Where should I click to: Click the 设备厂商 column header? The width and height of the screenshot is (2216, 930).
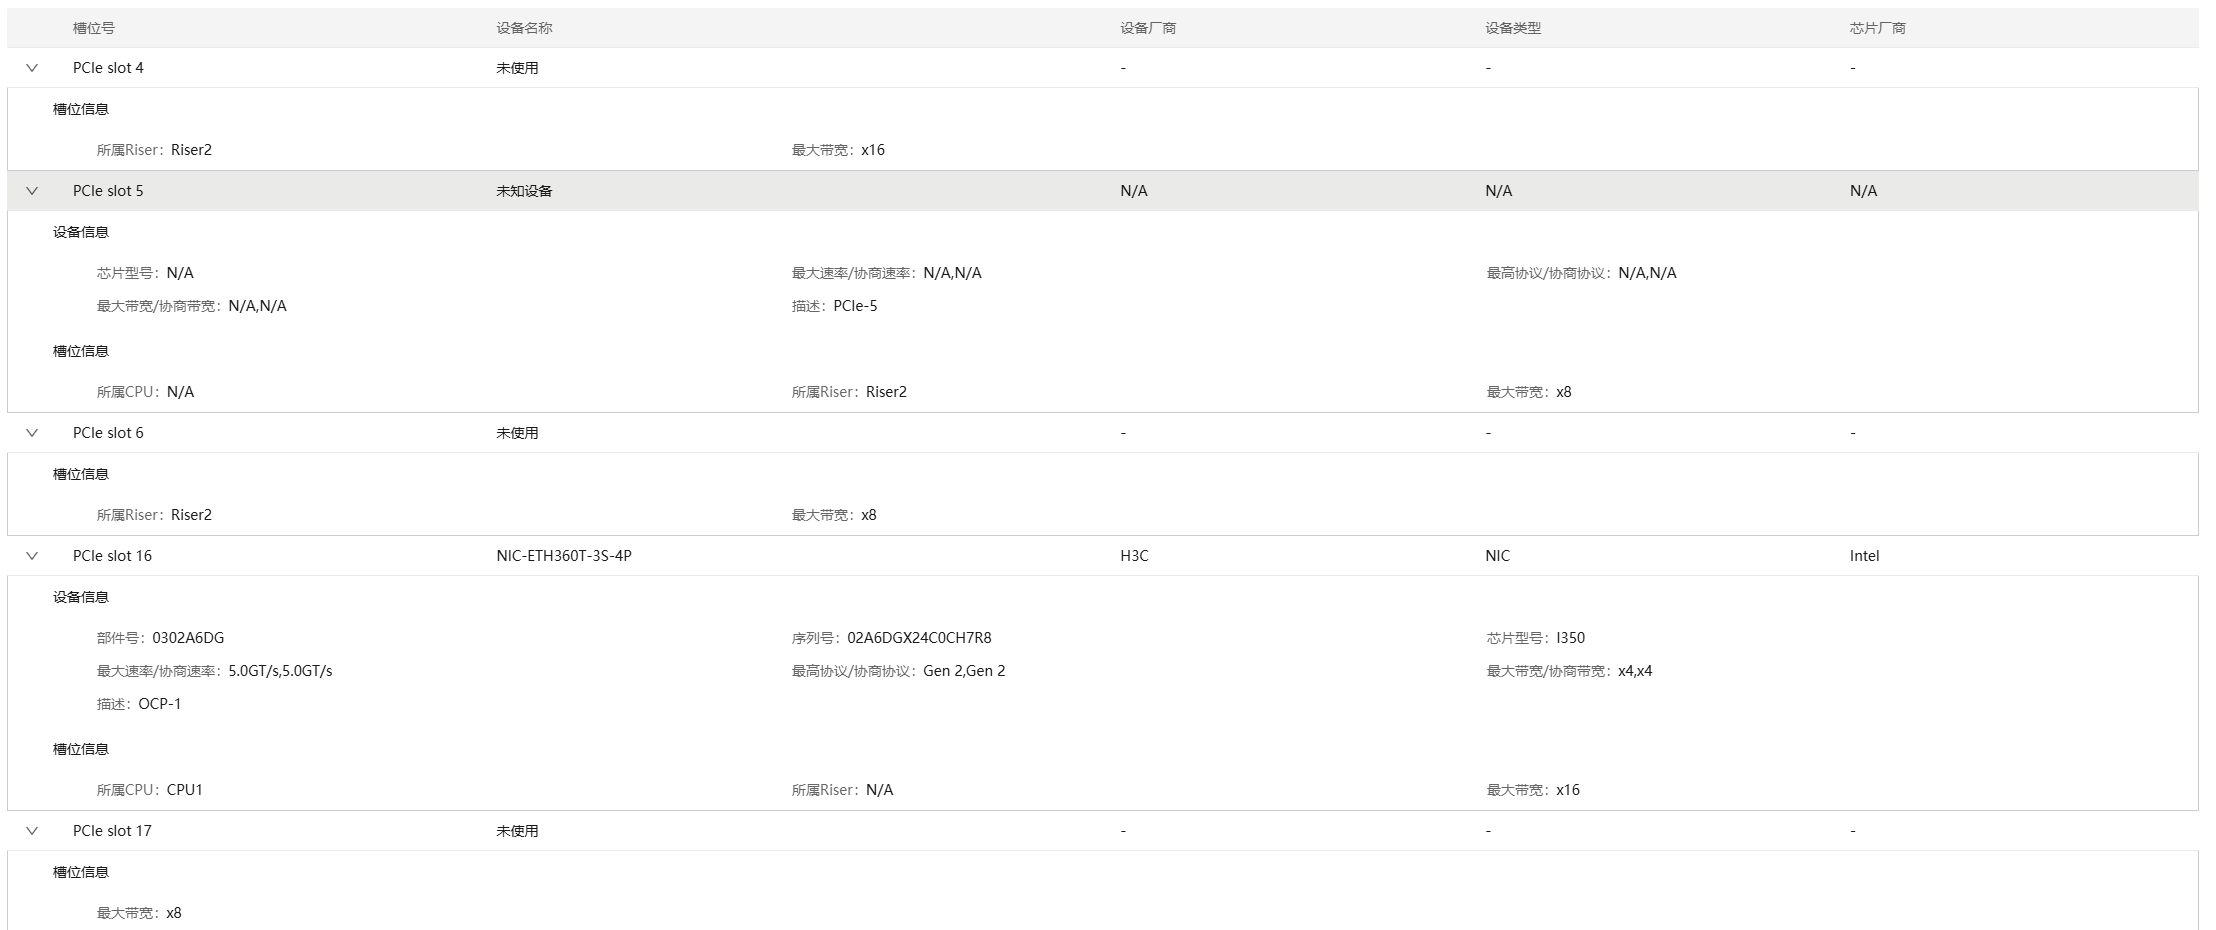(x=1147, y=28)
